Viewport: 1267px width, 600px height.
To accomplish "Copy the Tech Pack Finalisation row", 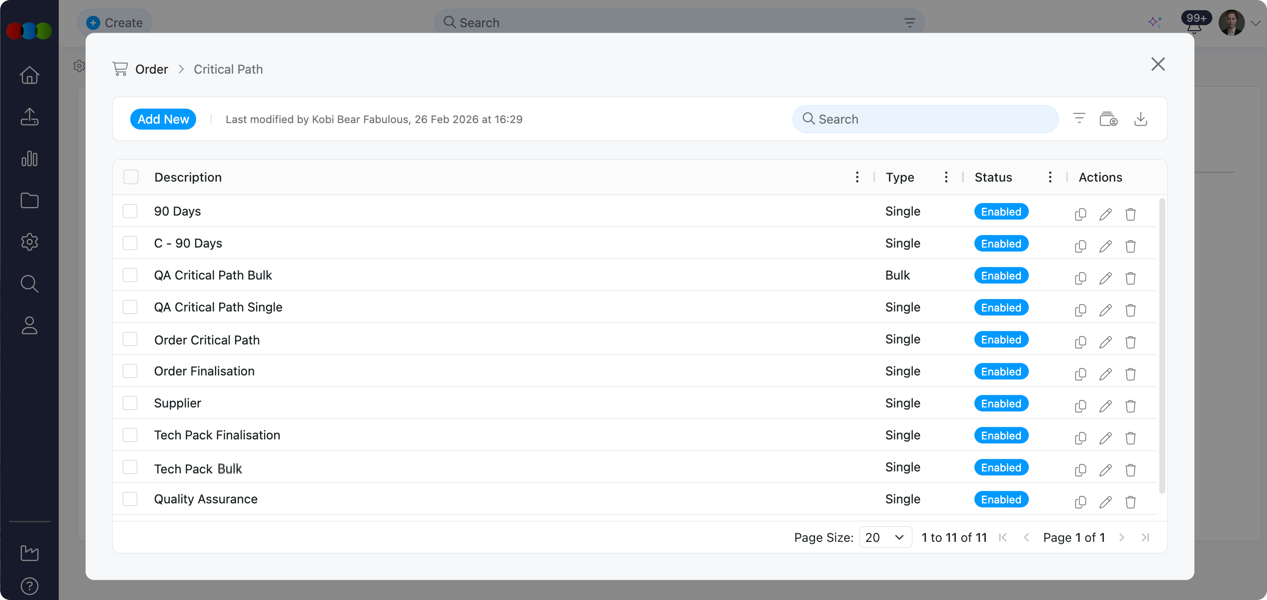I will tap(1080, 438).
